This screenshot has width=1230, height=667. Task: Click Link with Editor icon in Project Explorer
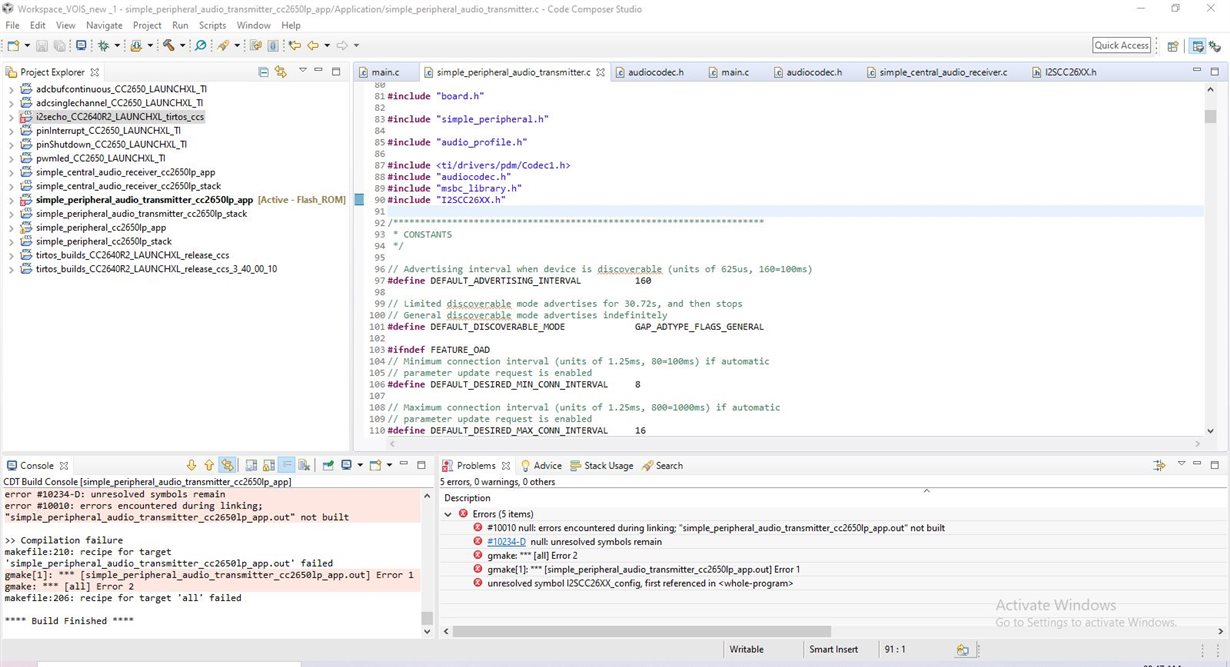(281, 72)
